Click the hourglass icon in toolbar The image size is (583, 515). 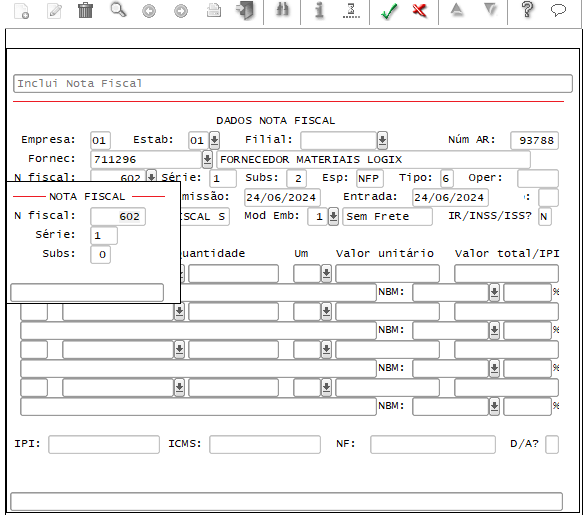[x=351, y=10]
